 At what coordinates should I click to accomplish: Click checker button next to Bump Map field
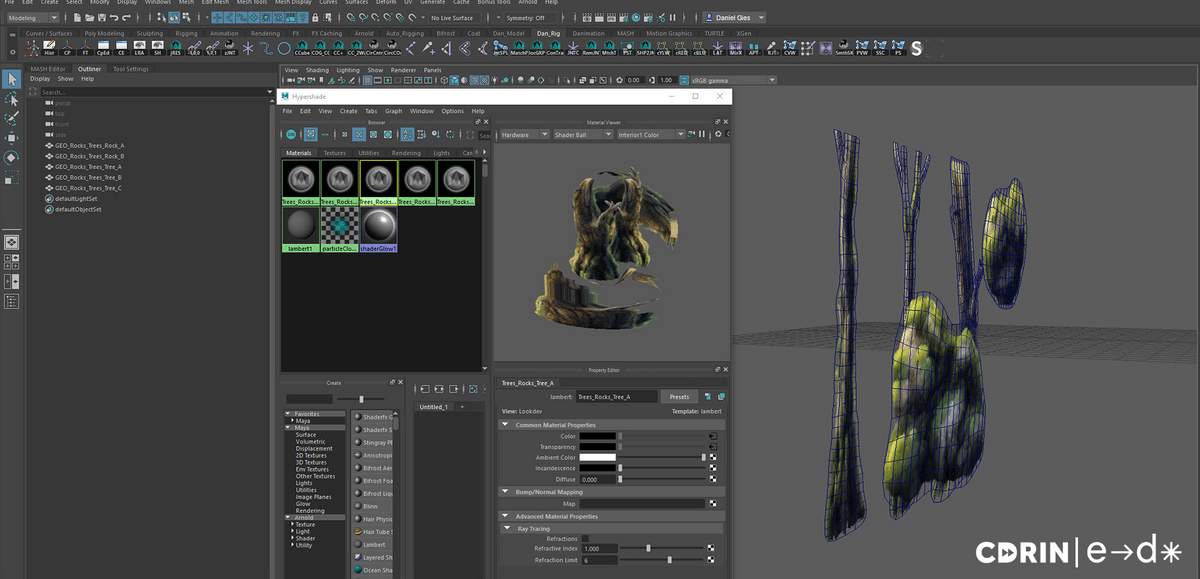pos(713,504)
